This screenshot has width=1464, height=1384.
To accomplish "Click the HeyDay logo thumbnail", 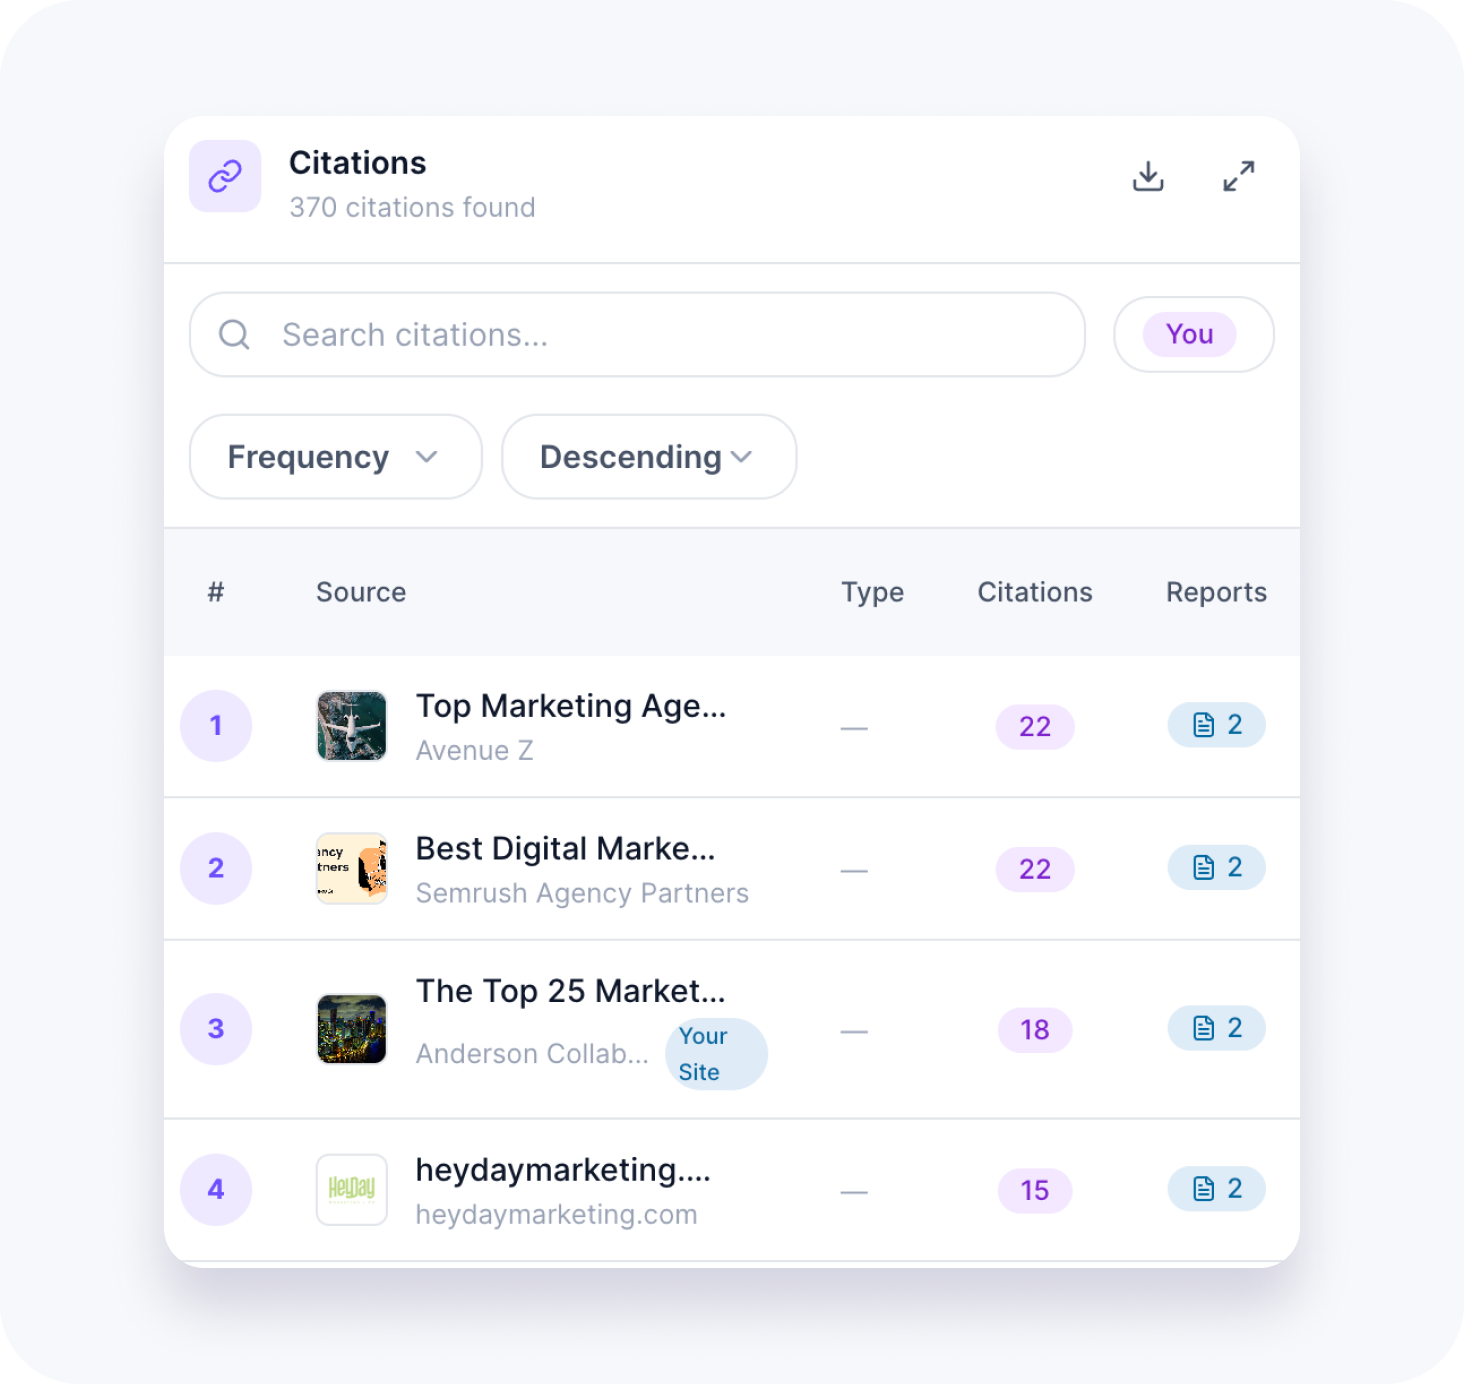I will (x=352, y=1189).
